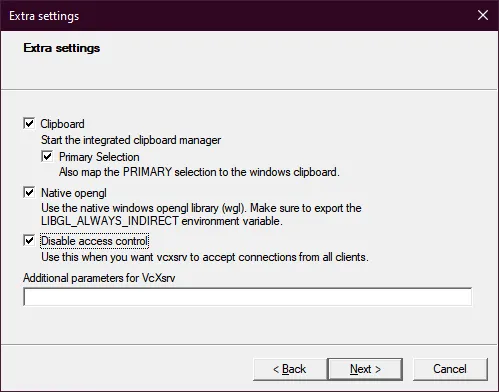Focus the Additional parameters for VcXsrv field
Screen dimensions: 499x392
click(x=248, y=297)
